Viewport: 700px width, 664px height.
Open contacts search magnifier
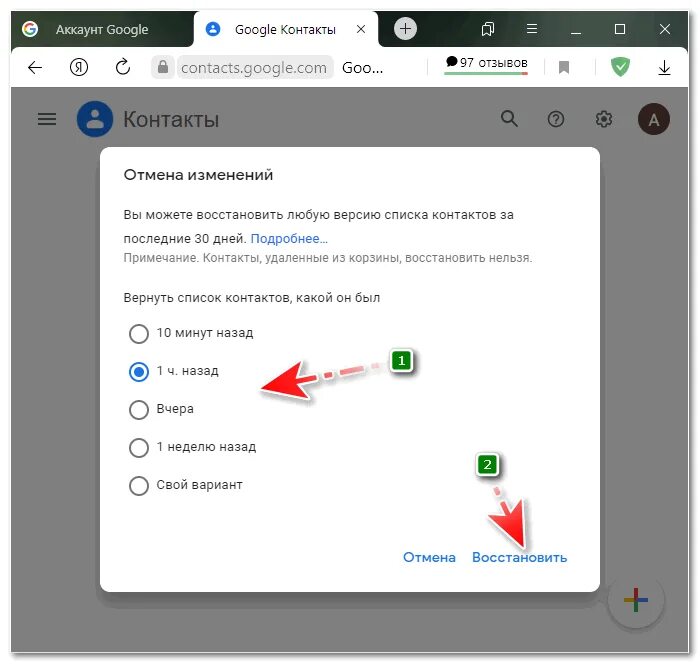[509, 119]
